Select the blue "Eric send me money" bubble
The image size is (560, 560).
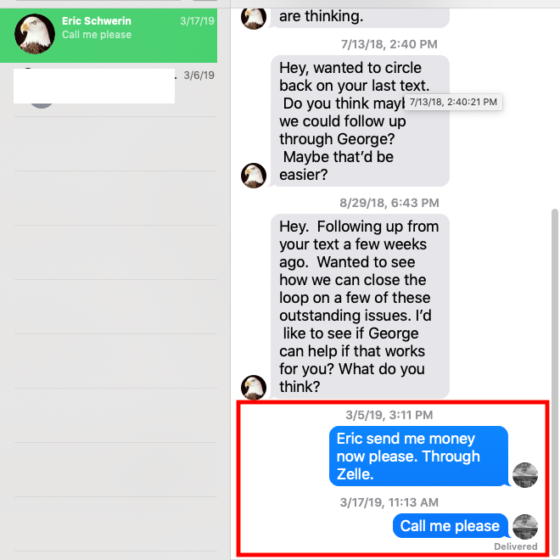click(x=418, y=456)
